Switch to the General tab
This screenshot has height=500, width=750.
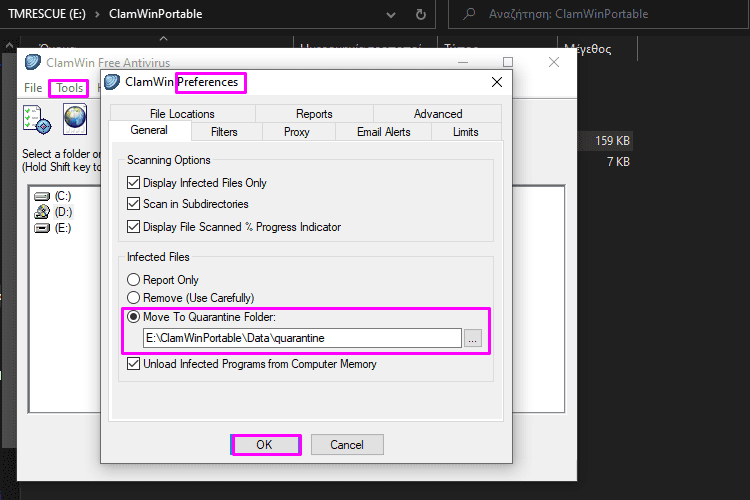149,130
